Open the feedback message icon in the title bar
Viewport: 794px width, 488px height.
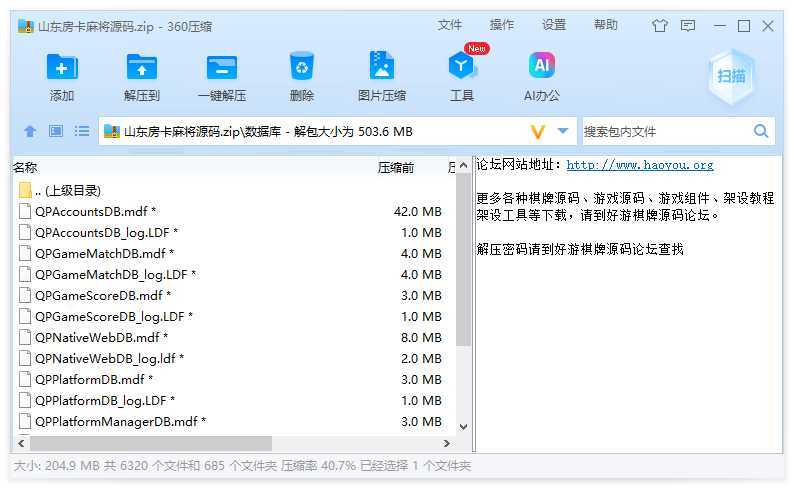click(688, 25)
